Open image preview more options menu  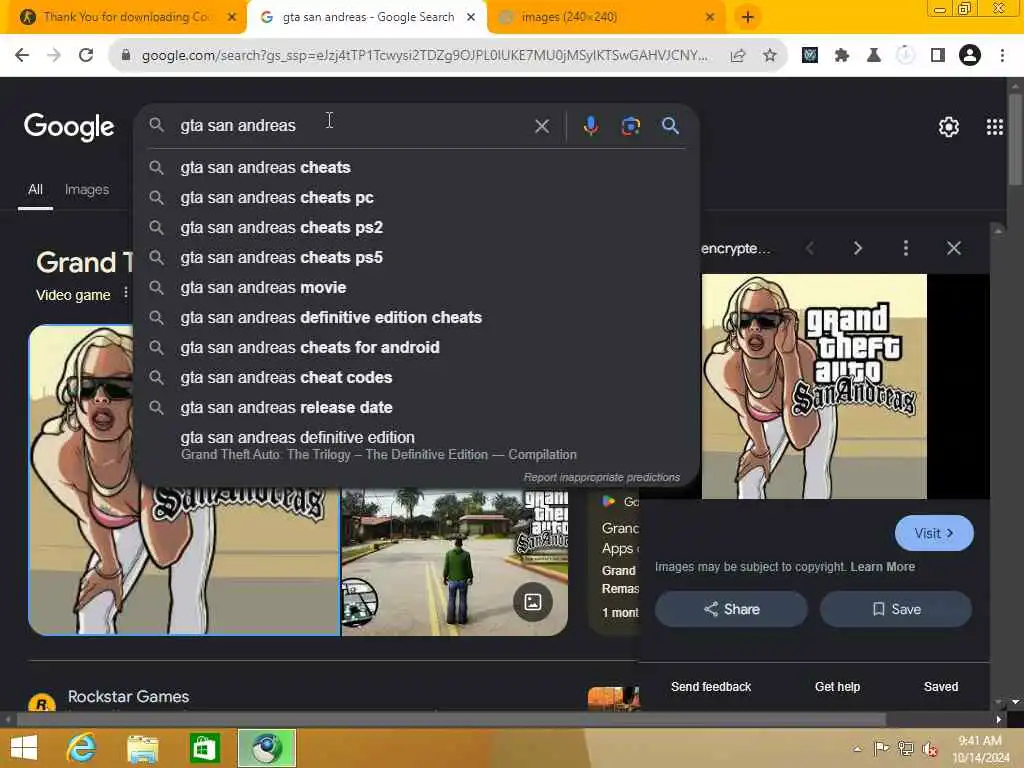tap(906, 248)
